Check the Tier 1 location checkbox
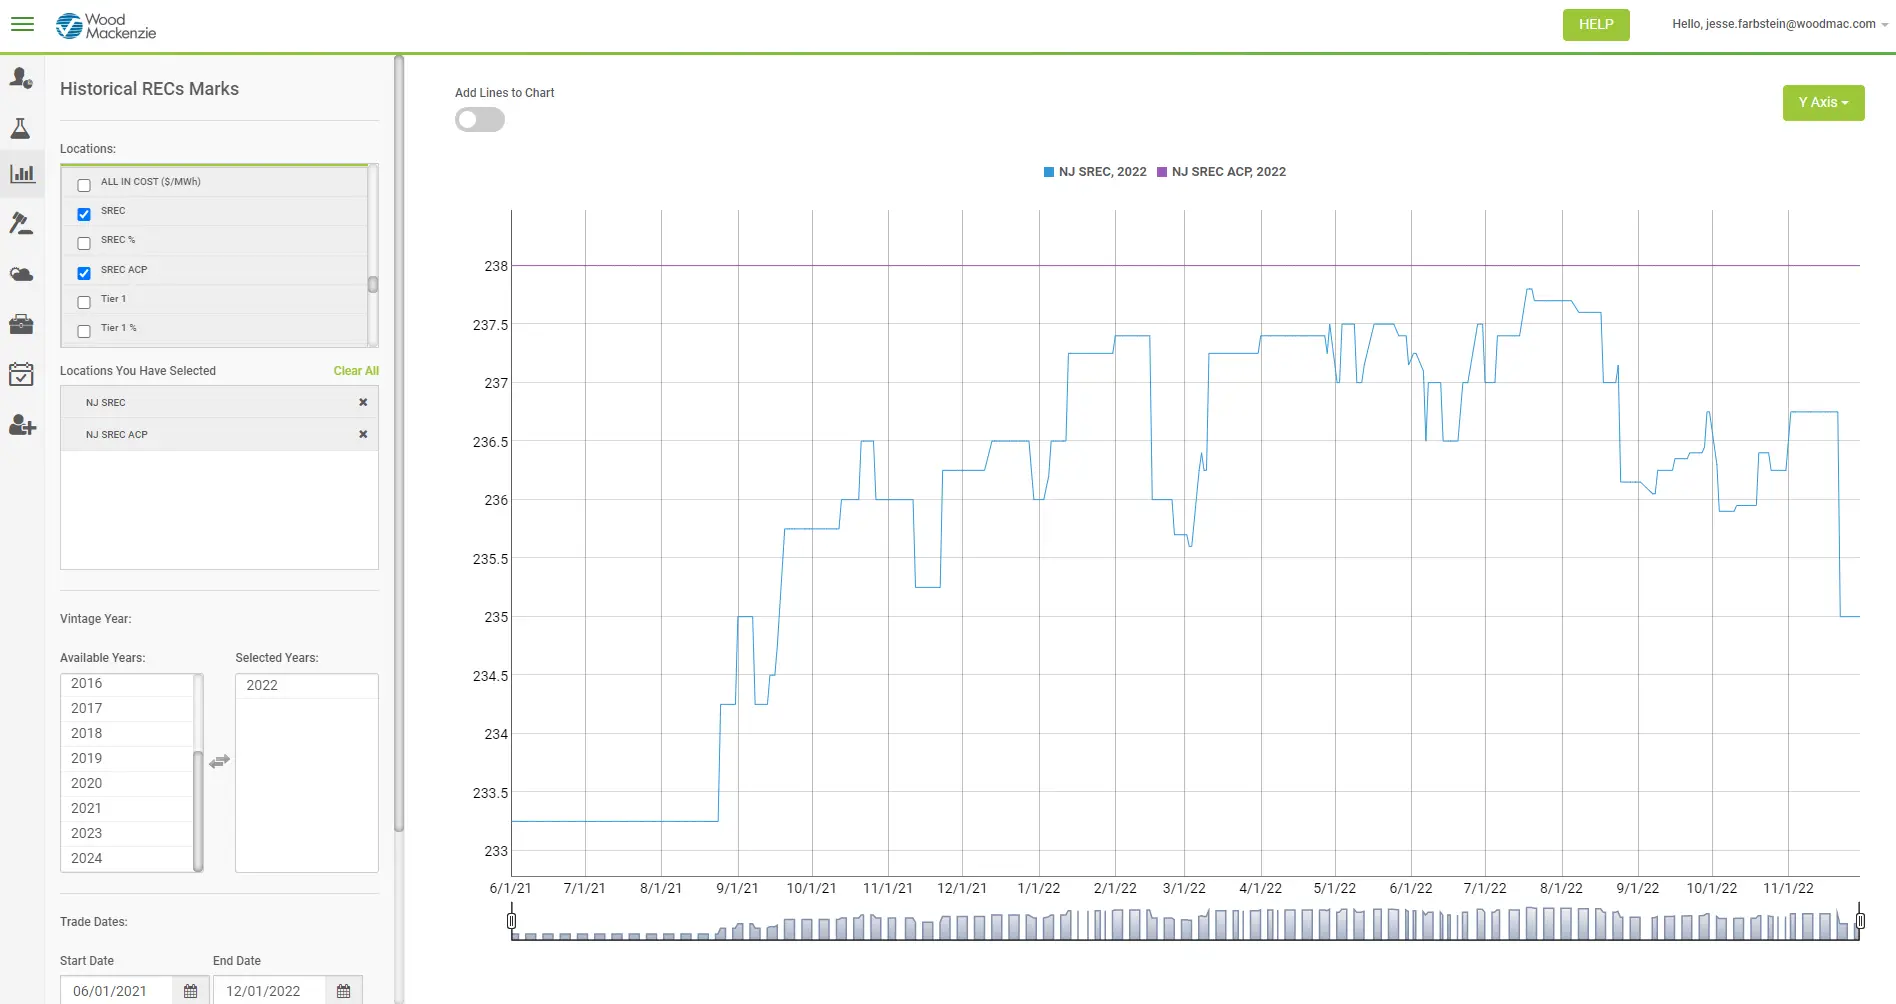The height and width of the screenshot is (1004, 1896). 84,302
